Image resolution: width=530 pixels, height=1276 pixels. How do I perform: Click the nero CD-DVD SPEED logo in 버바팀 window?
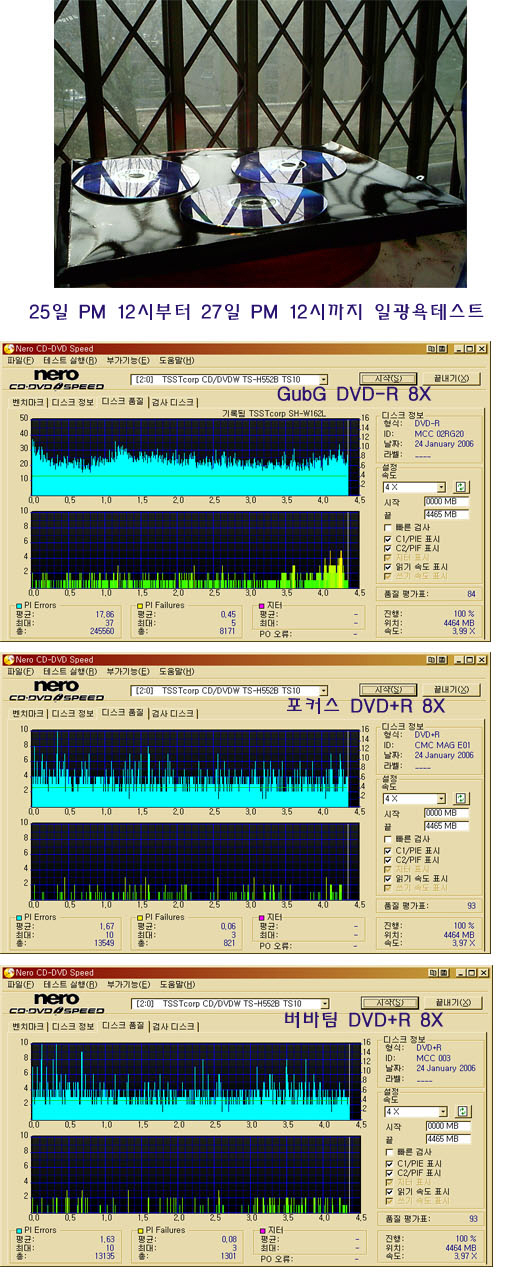click(x=56, y=1005)
